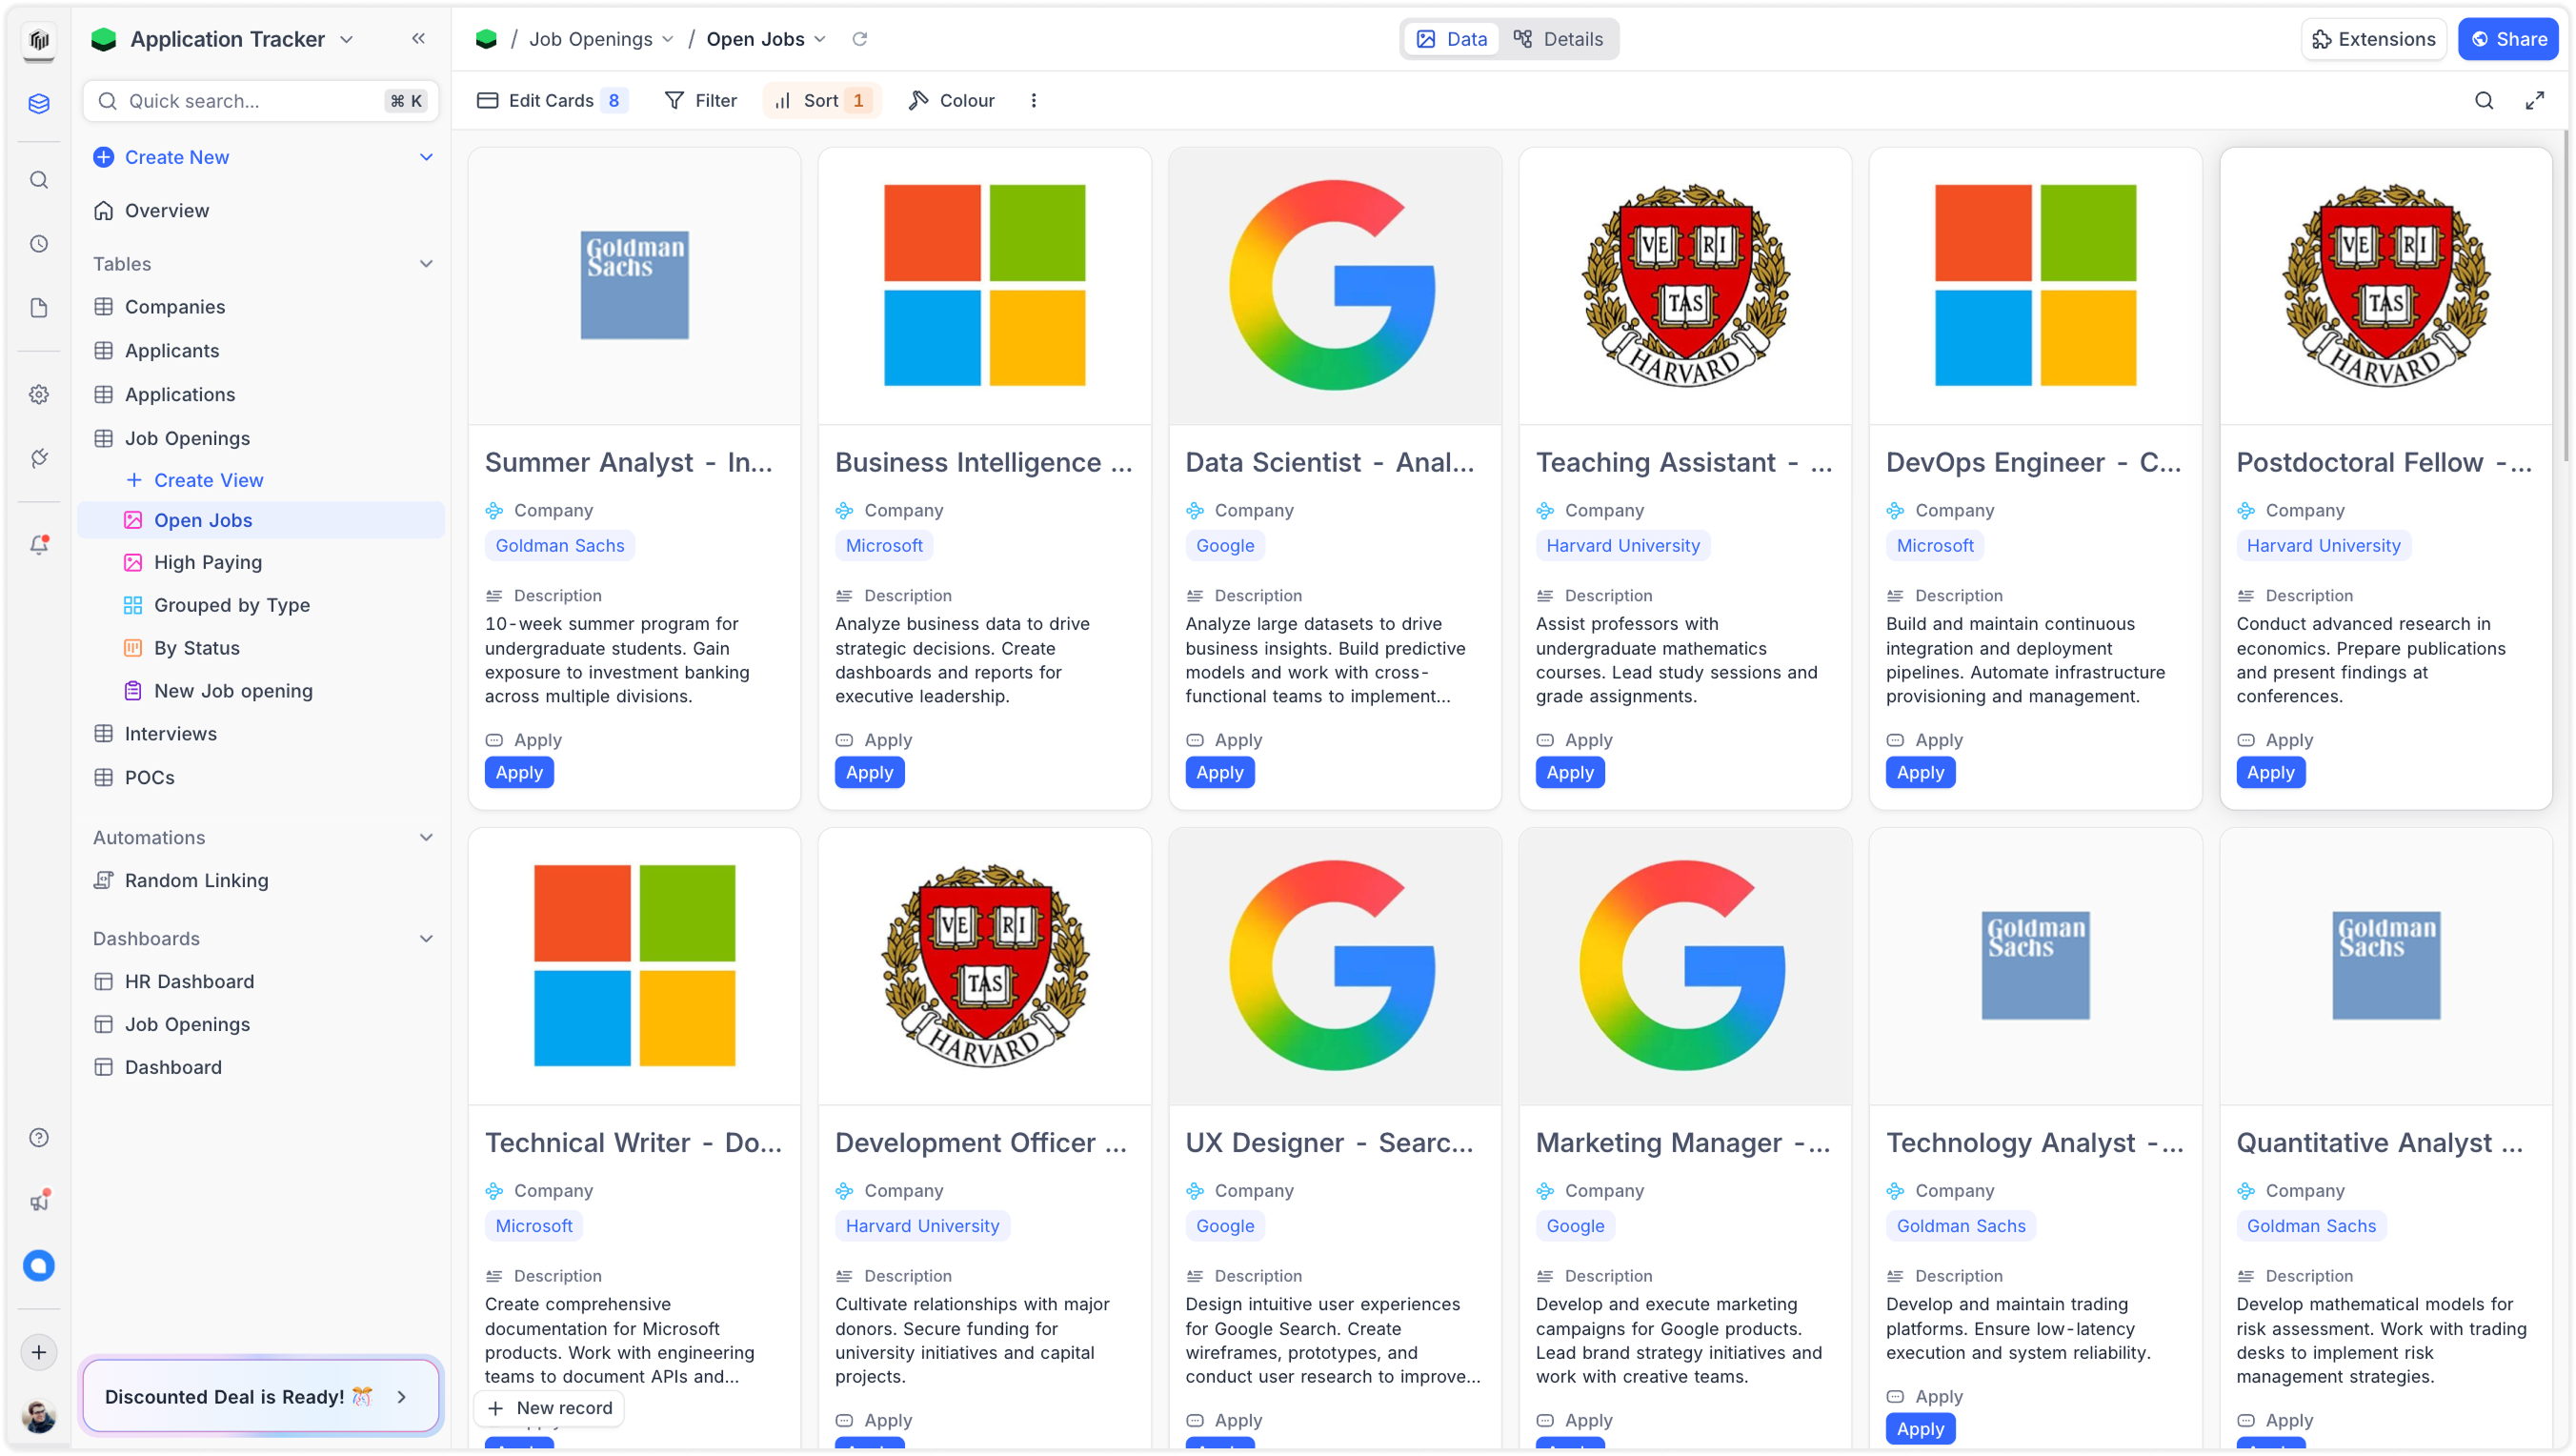Click the clock history icon in left rail
Viewport: 2576px width, 1456px height.
[39, 244]
